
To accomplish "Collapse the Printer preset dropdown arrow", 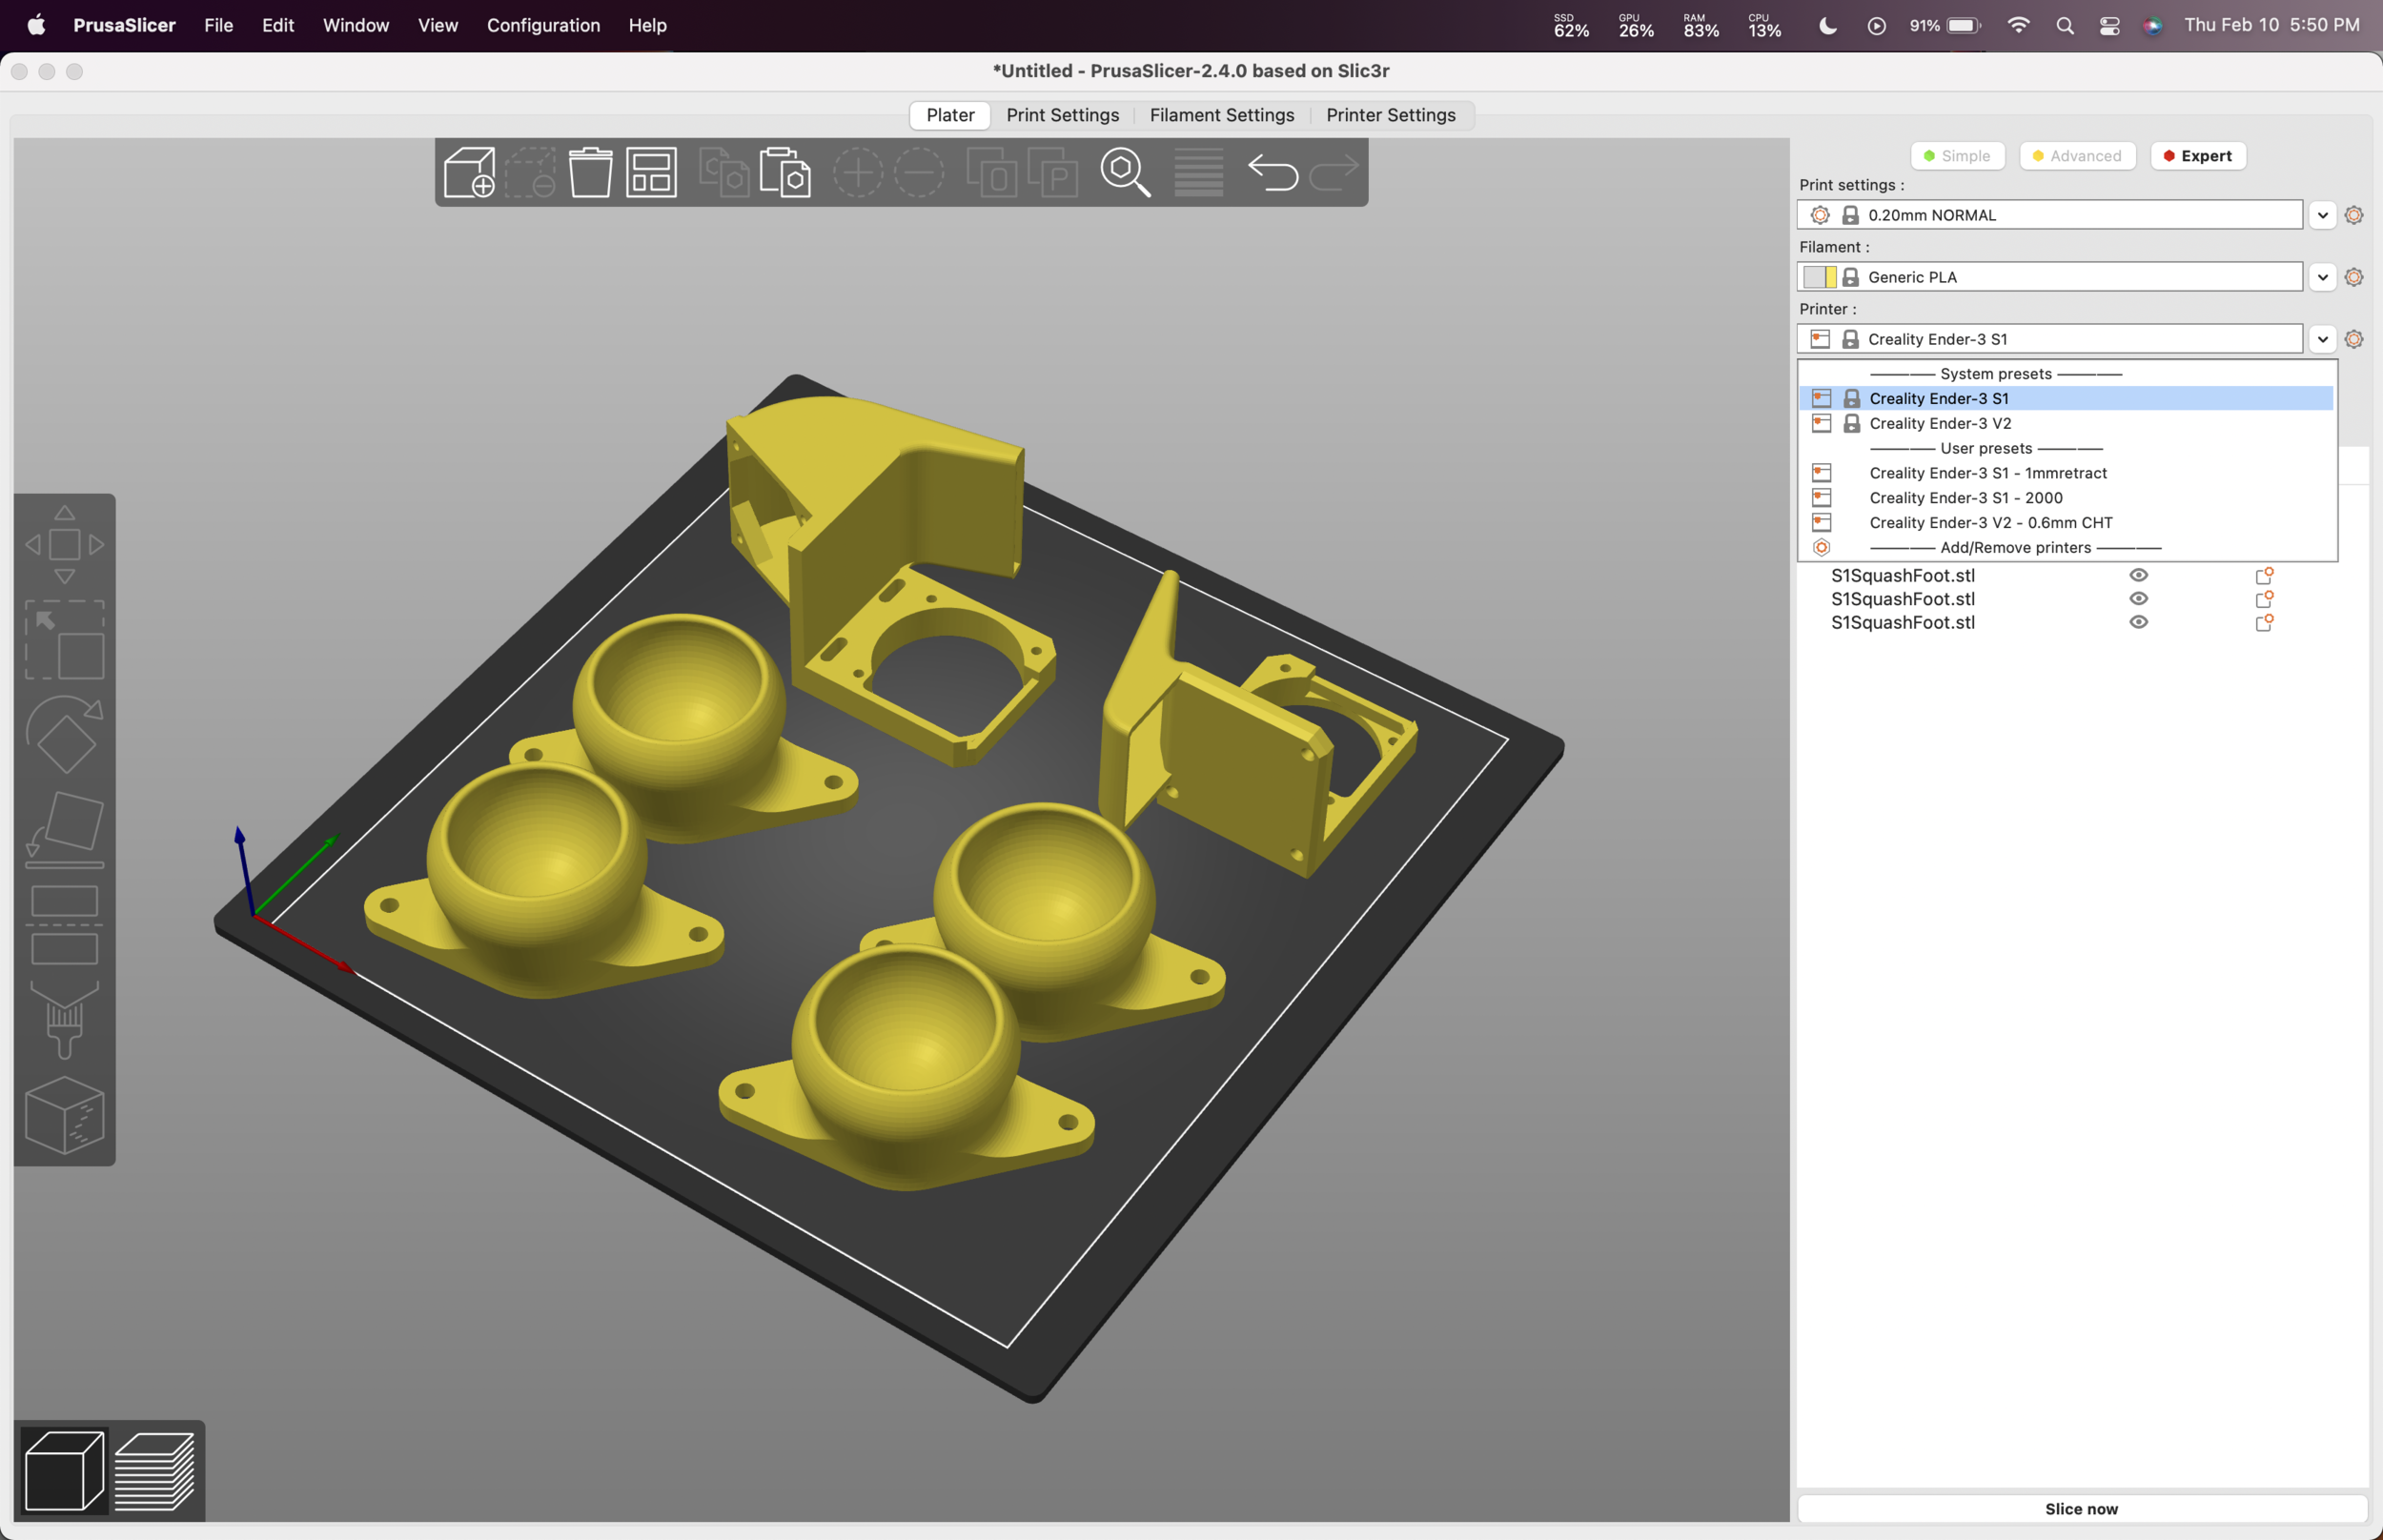I will coord(2322,339).
